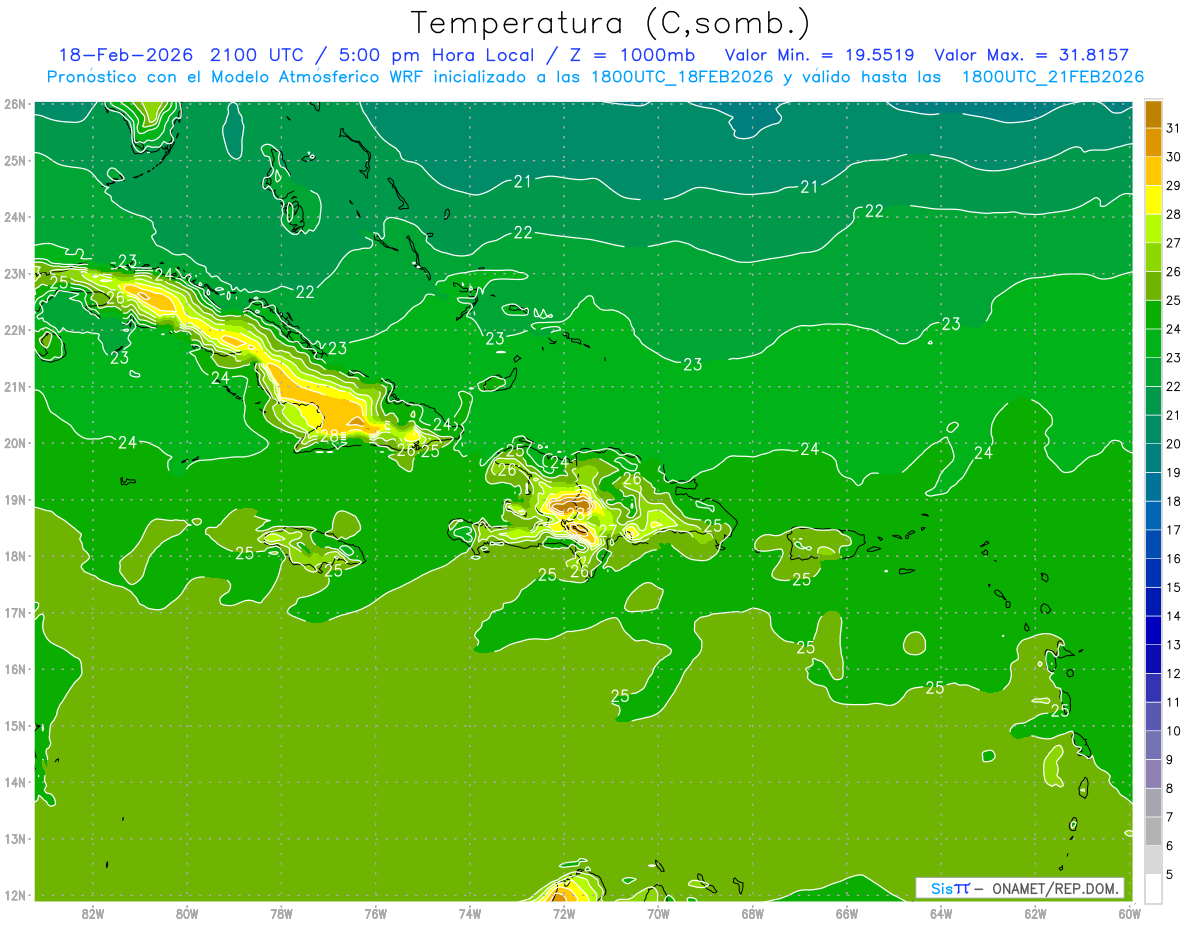Image resolution: width=1200 pixels, height=927 pixels.
Task: Click the '13N' latitude axis label
Action: pyautogui.click(x=15, y=838)
